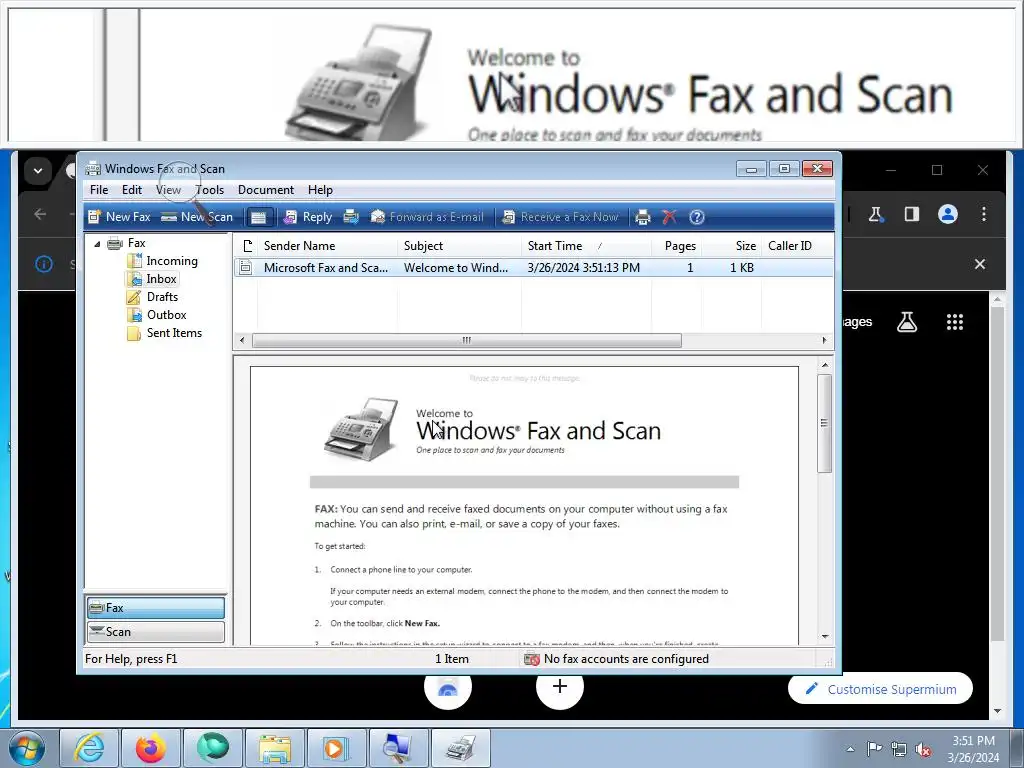Toggle the browser side panel icon
The image size is (1024, 768).
point(912,214)
